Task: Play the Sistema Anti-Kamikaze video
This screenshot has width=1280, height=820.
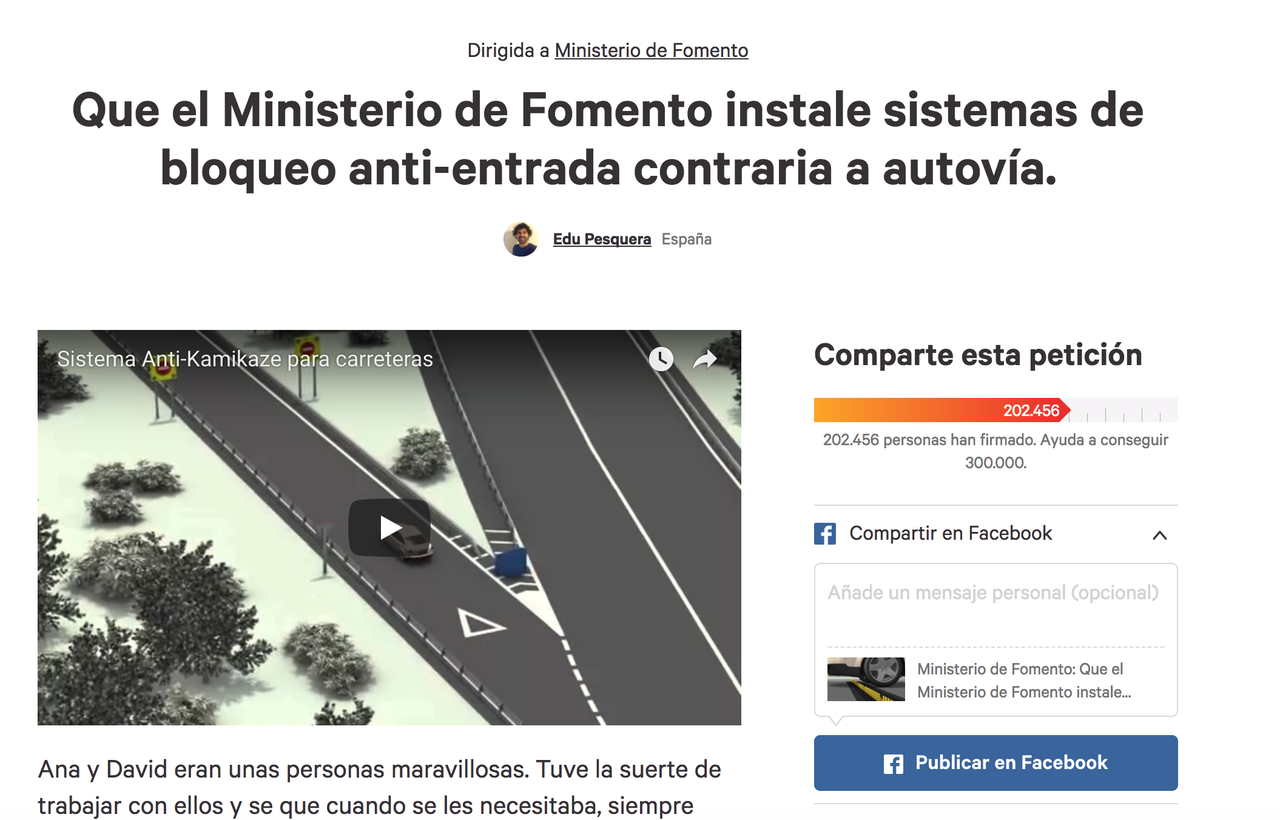Action: [x=389, y=528]
